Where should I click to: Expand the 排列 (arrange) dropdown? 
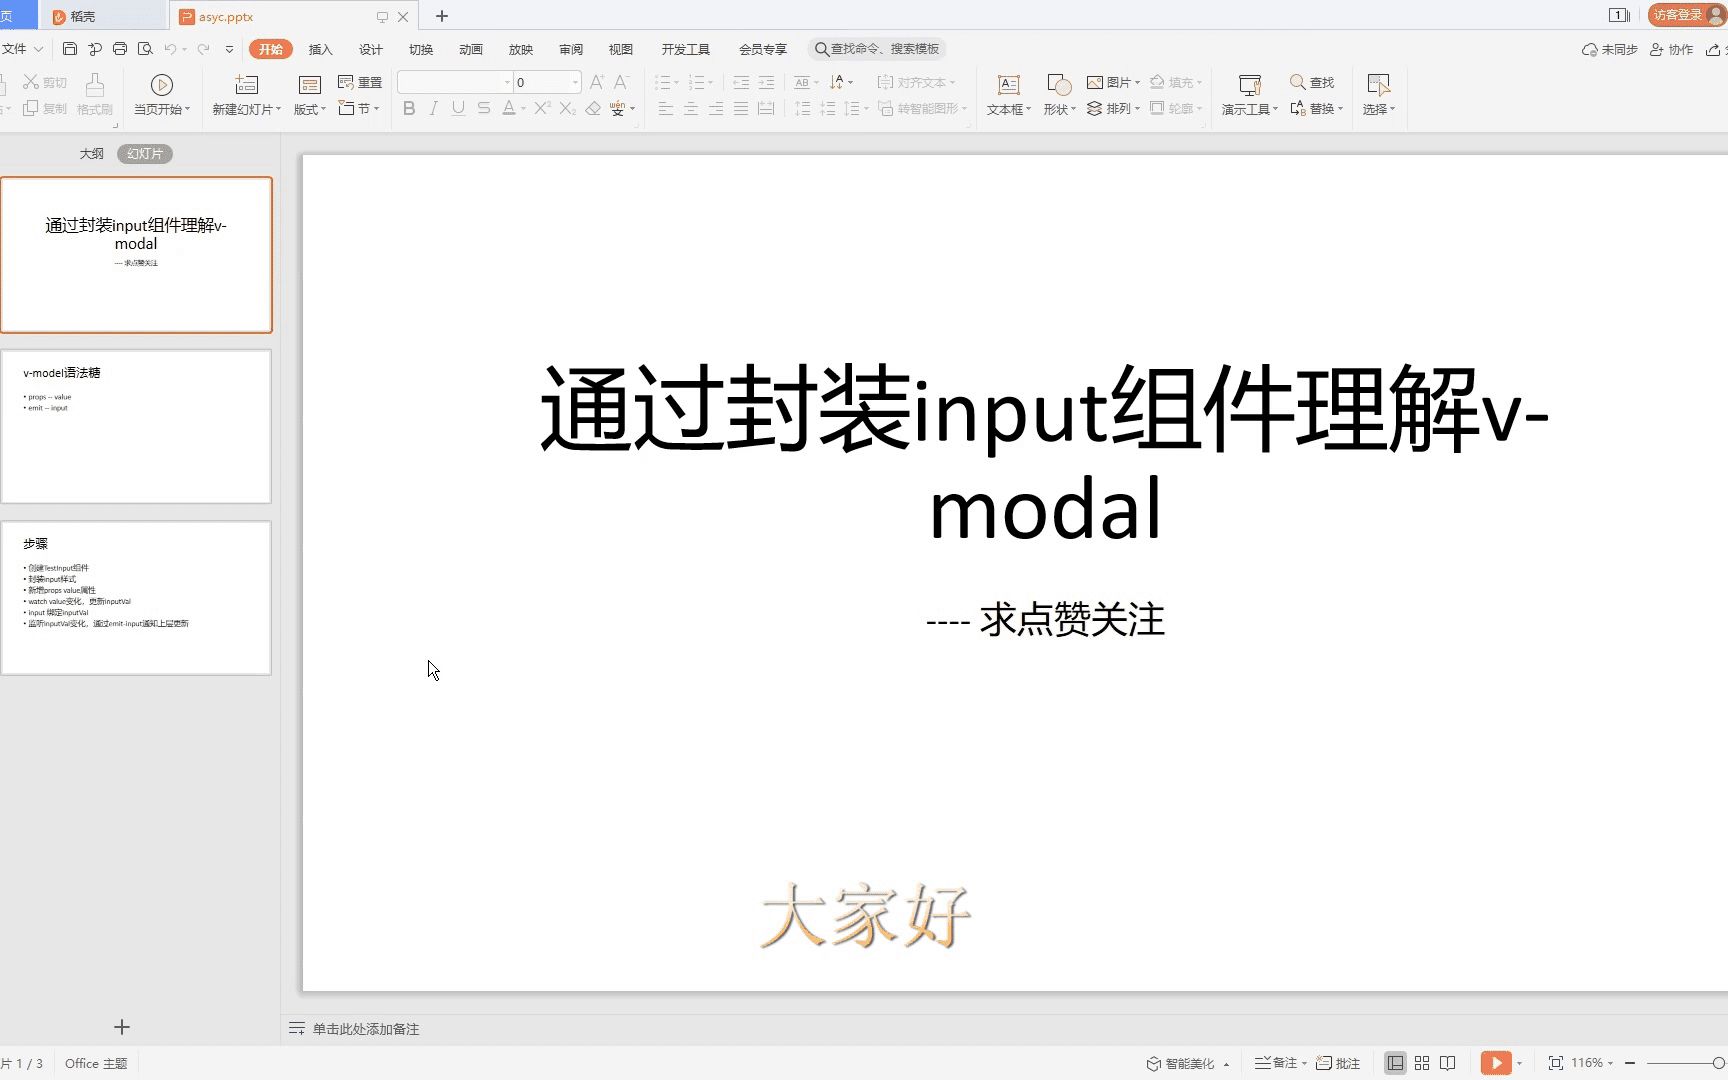click(1115, 108)
